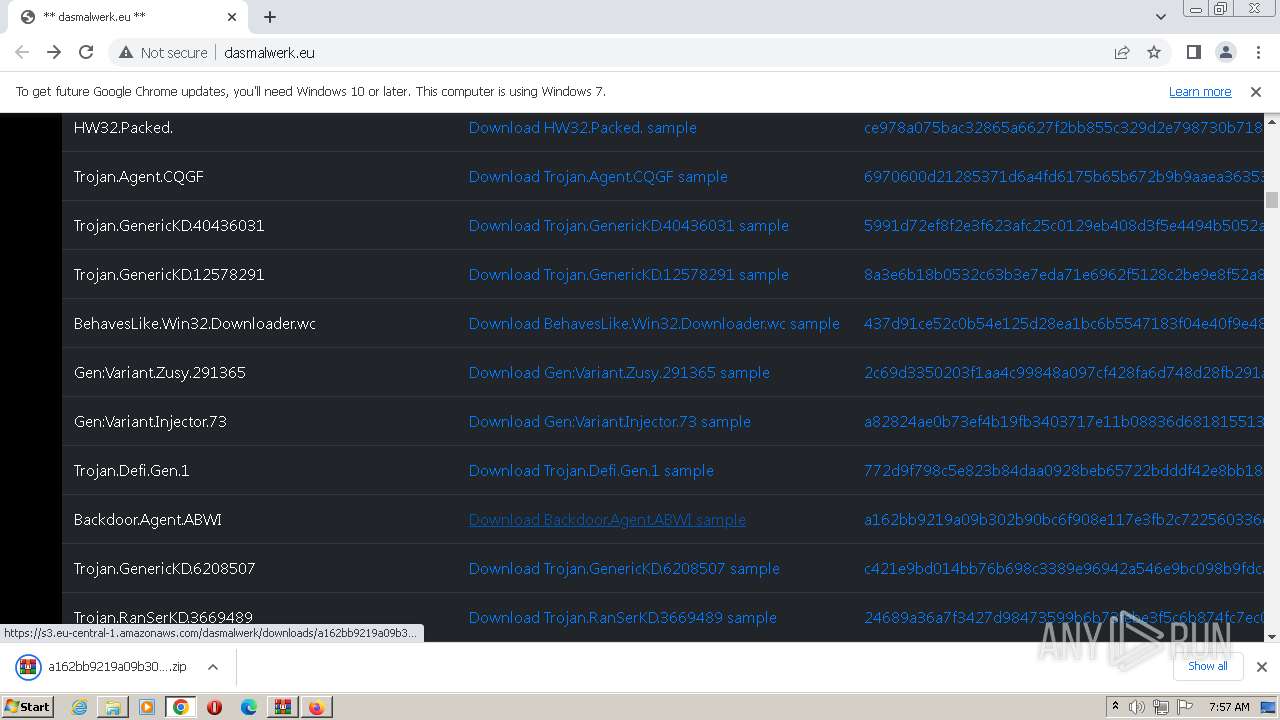Select the Backdoor.Agent.ABWI name text
Viewport: 1280px width, 720px height.
pyautogui.click(x=148, y=519)
